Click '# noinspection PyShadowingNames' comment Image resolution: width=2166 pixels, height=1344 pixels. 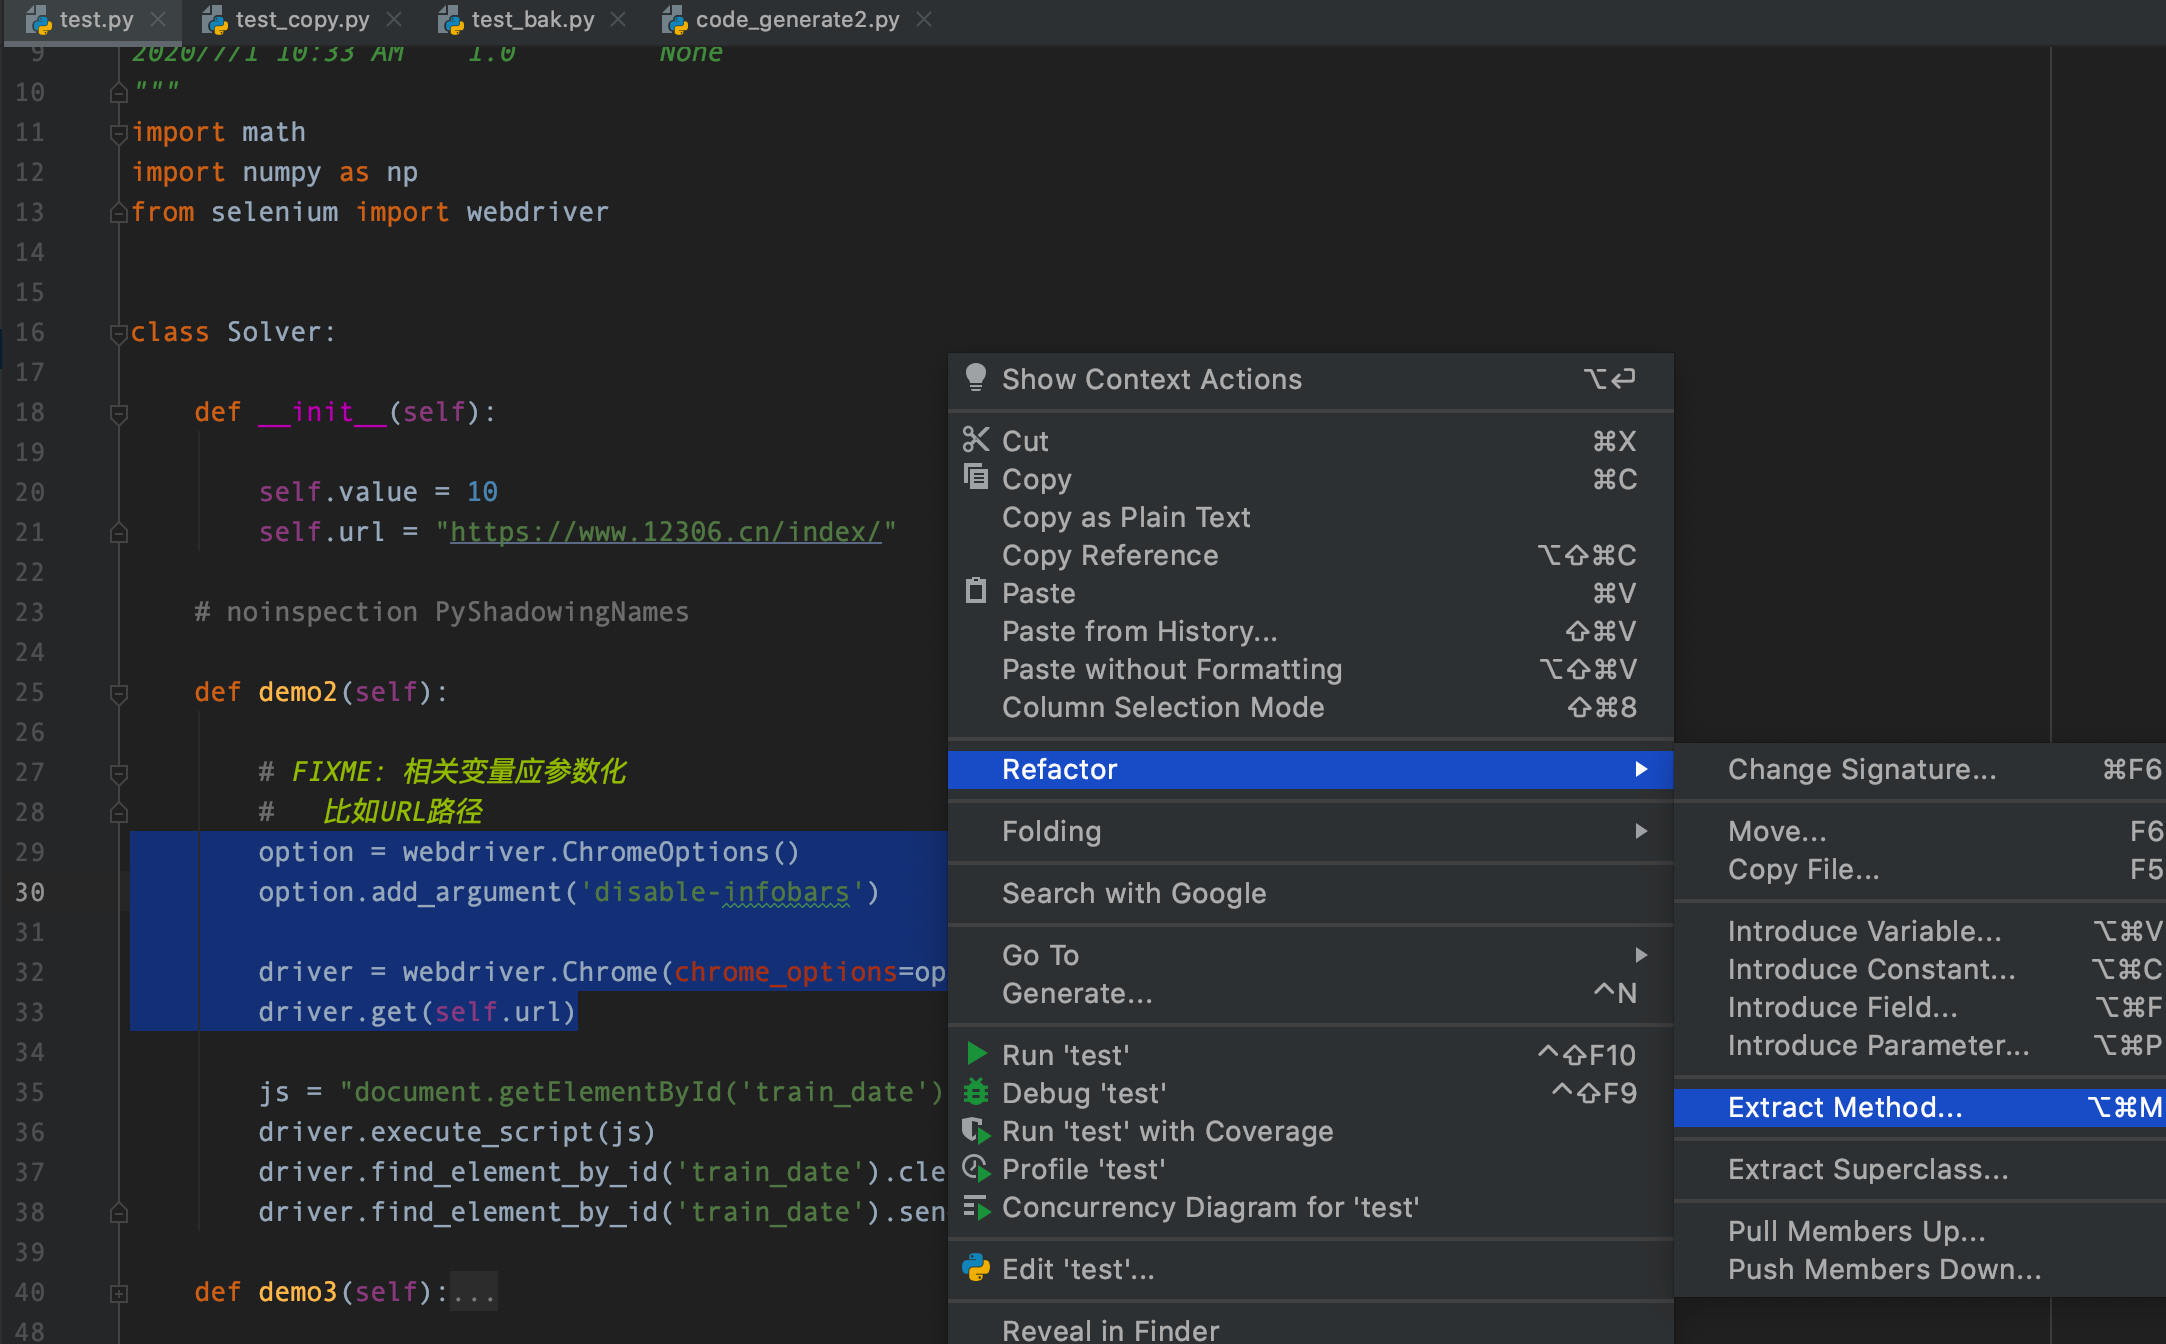click(442, 612)
